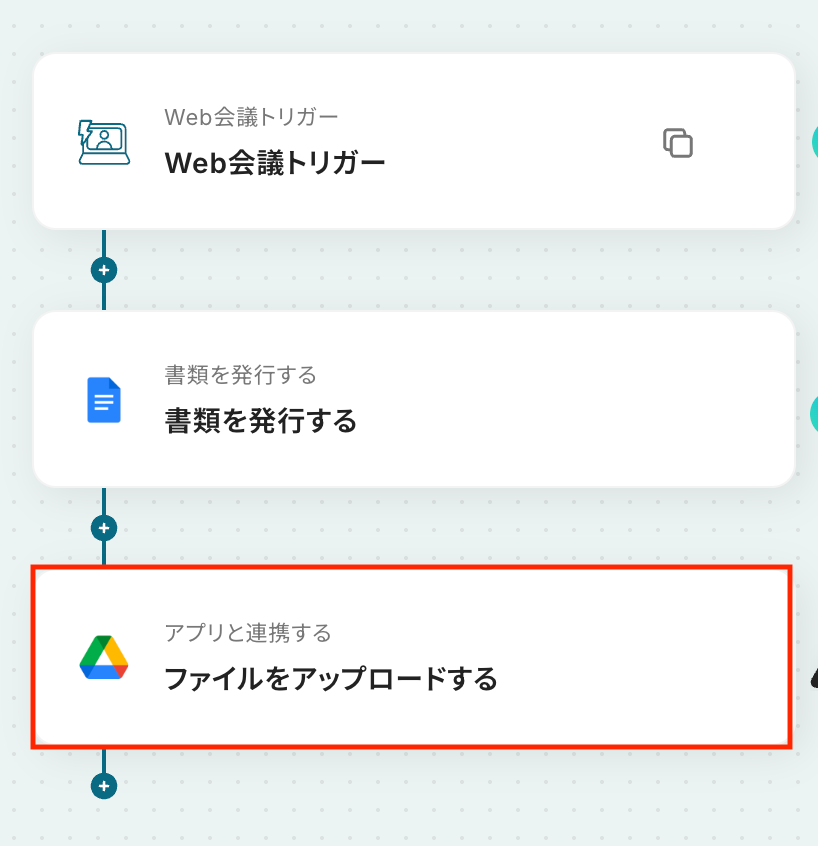Add step below Web会議トリガー with plus
Image resolution: width=818 pixels, height=846 pixels.
(104, 270)
